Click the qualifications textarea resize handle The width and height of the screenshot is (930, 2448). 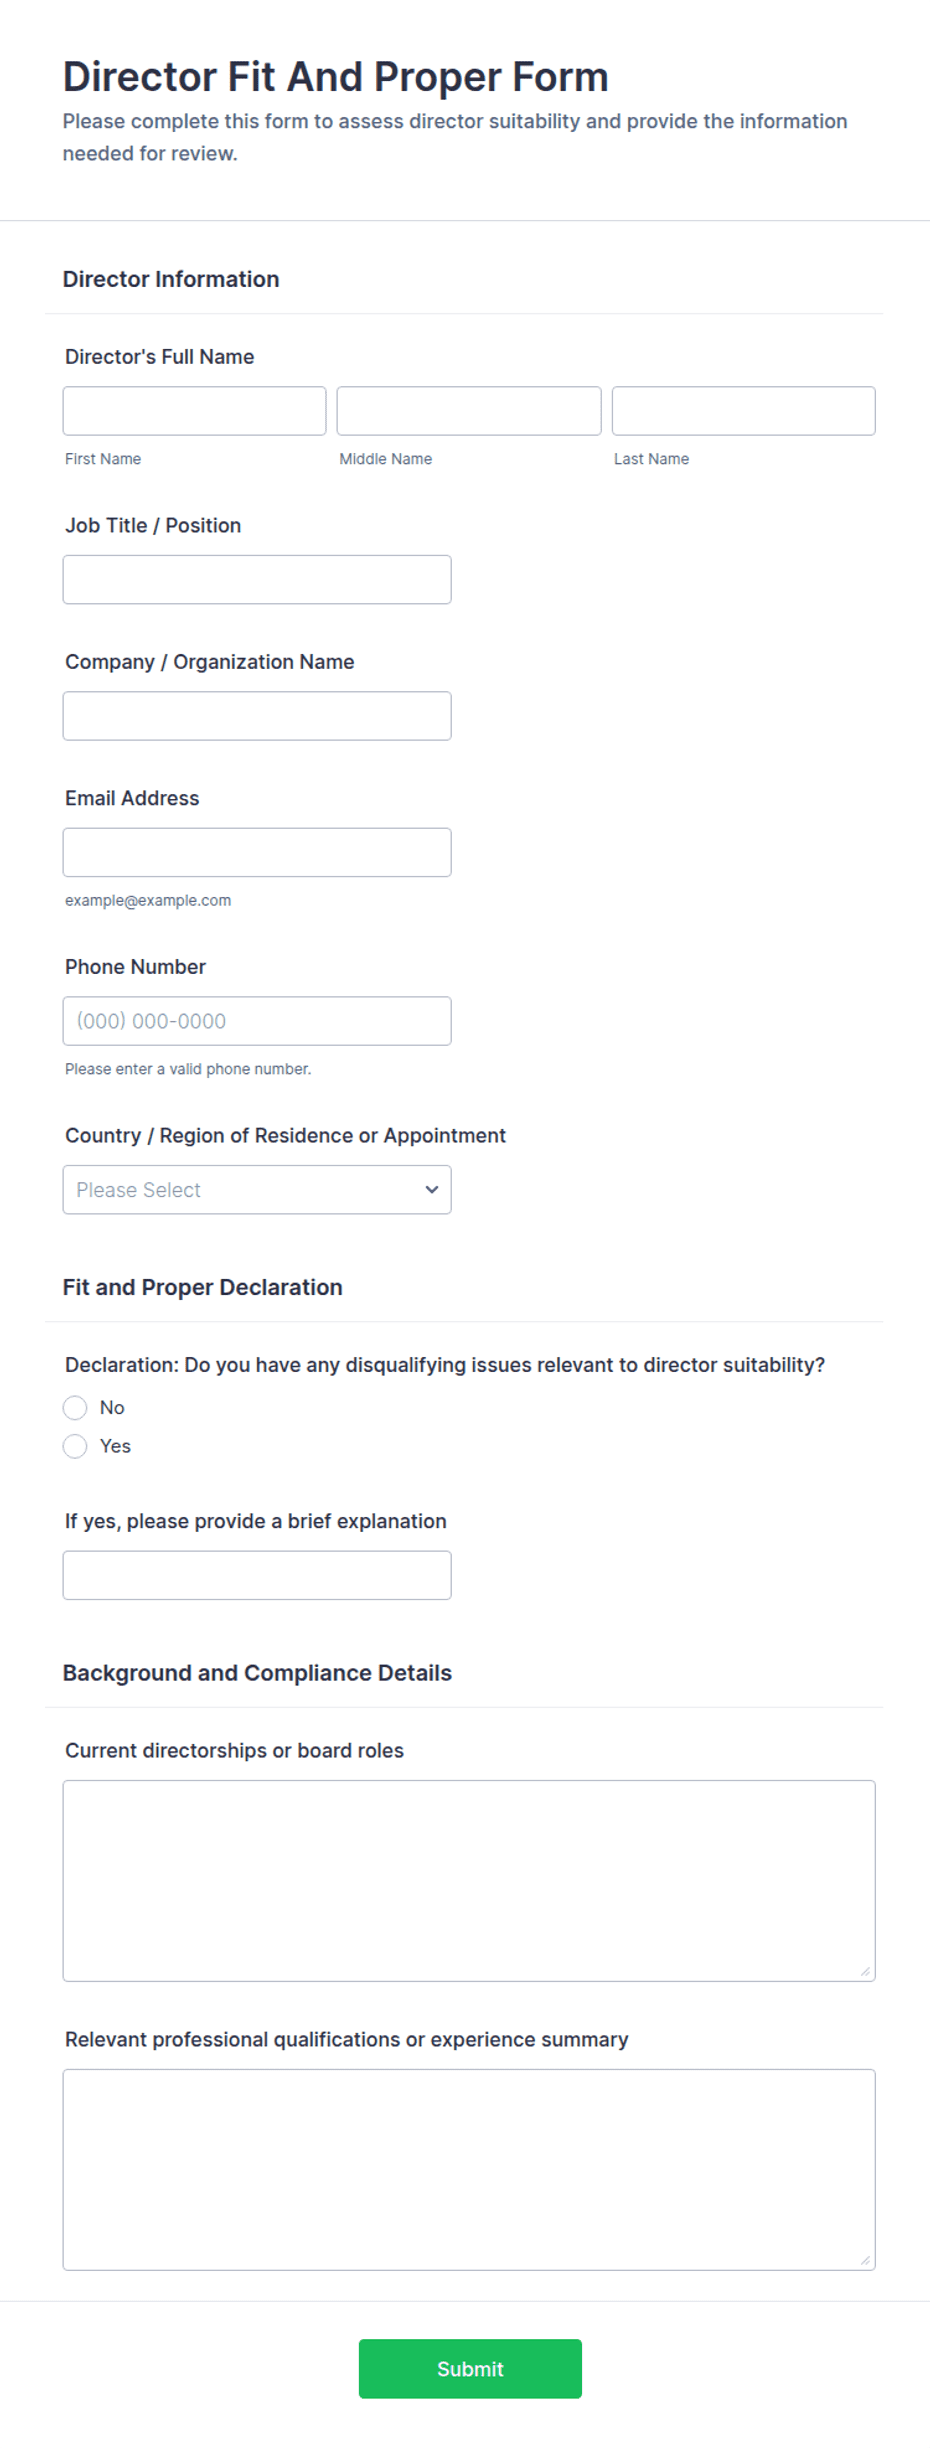click(x=865, y=2260)
